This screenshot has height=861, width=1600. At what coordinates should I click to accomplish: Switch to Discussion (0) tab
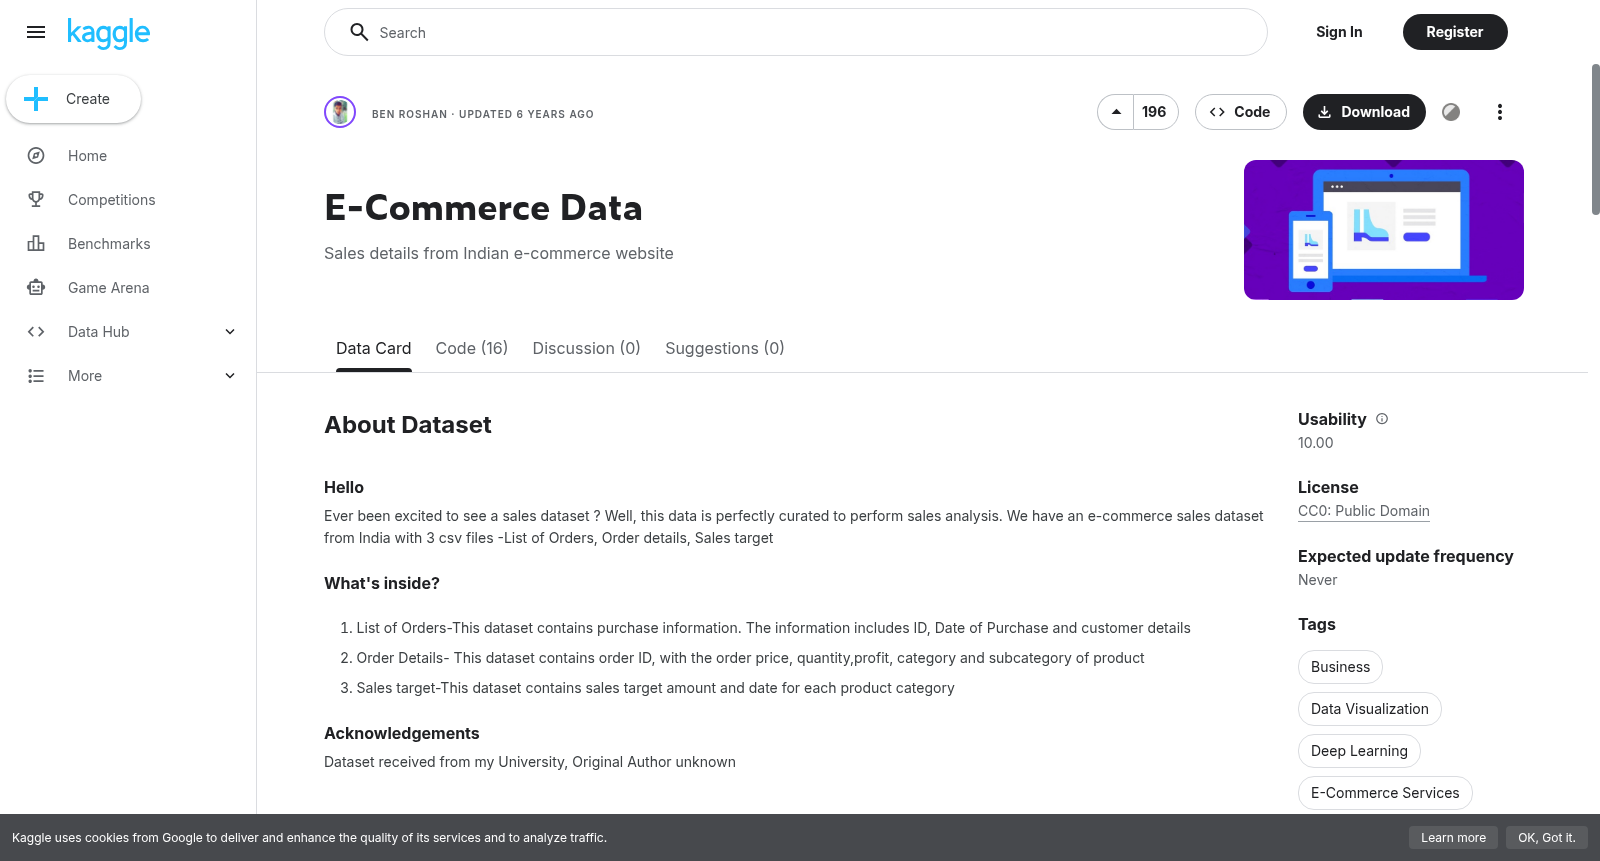tap(586, 348)
